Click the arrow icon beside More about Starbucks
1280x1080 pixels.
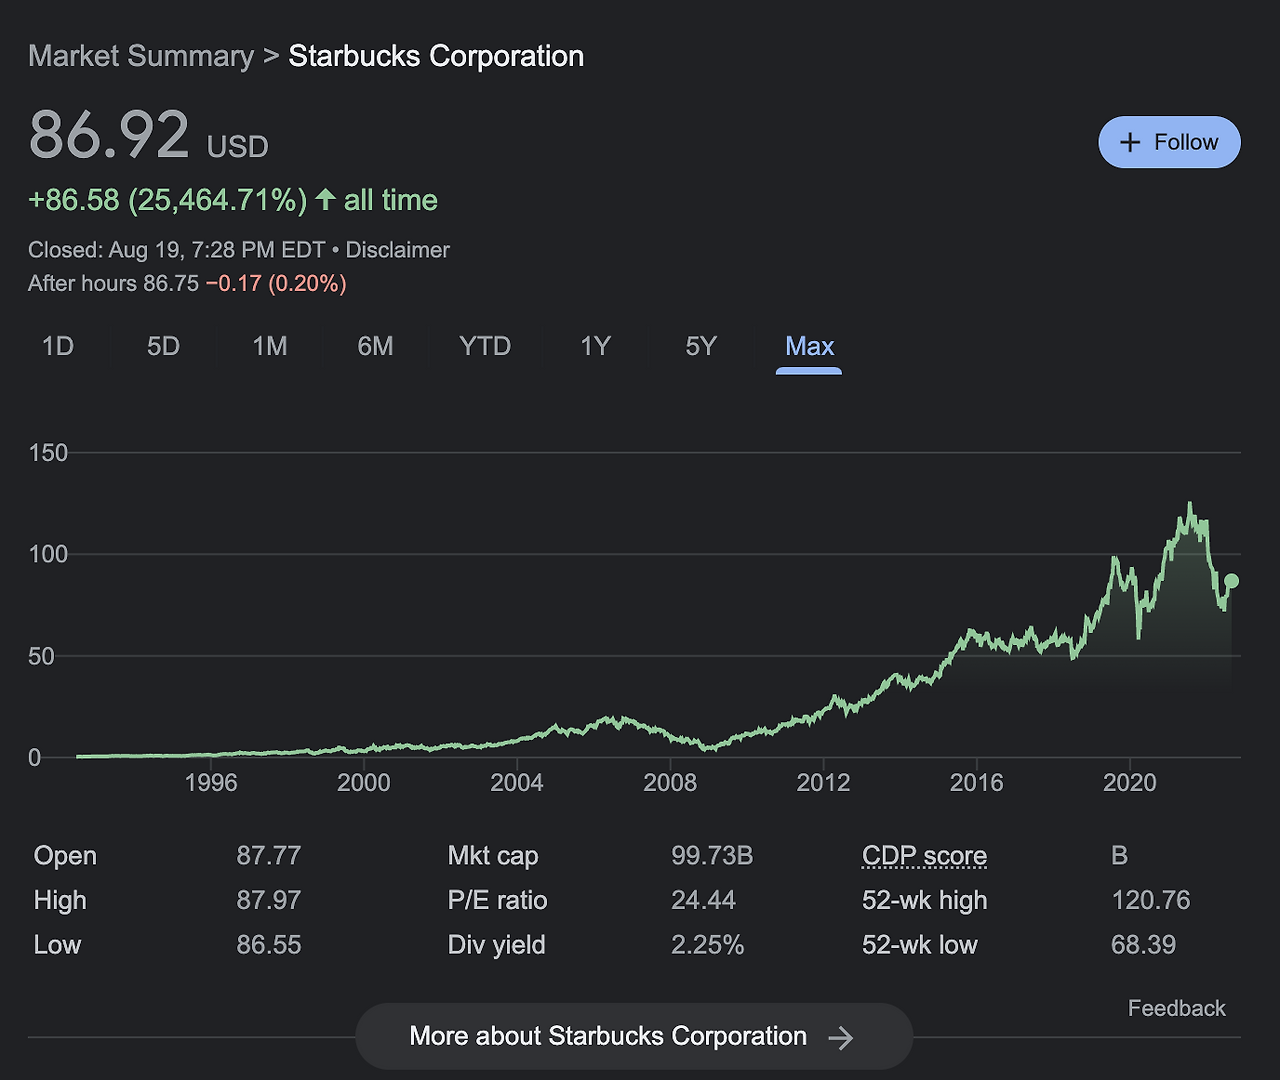tap(841, 1038)
